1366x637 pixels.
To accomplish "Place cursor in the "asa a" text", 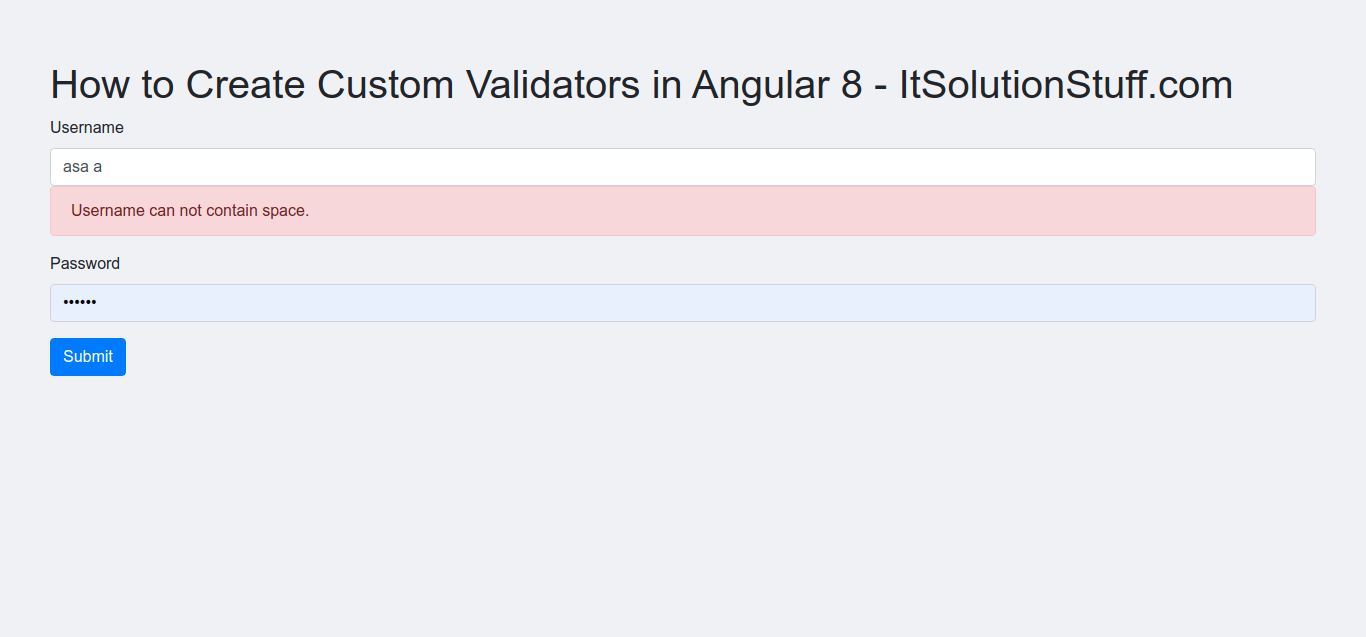I will tap(82, 167).
